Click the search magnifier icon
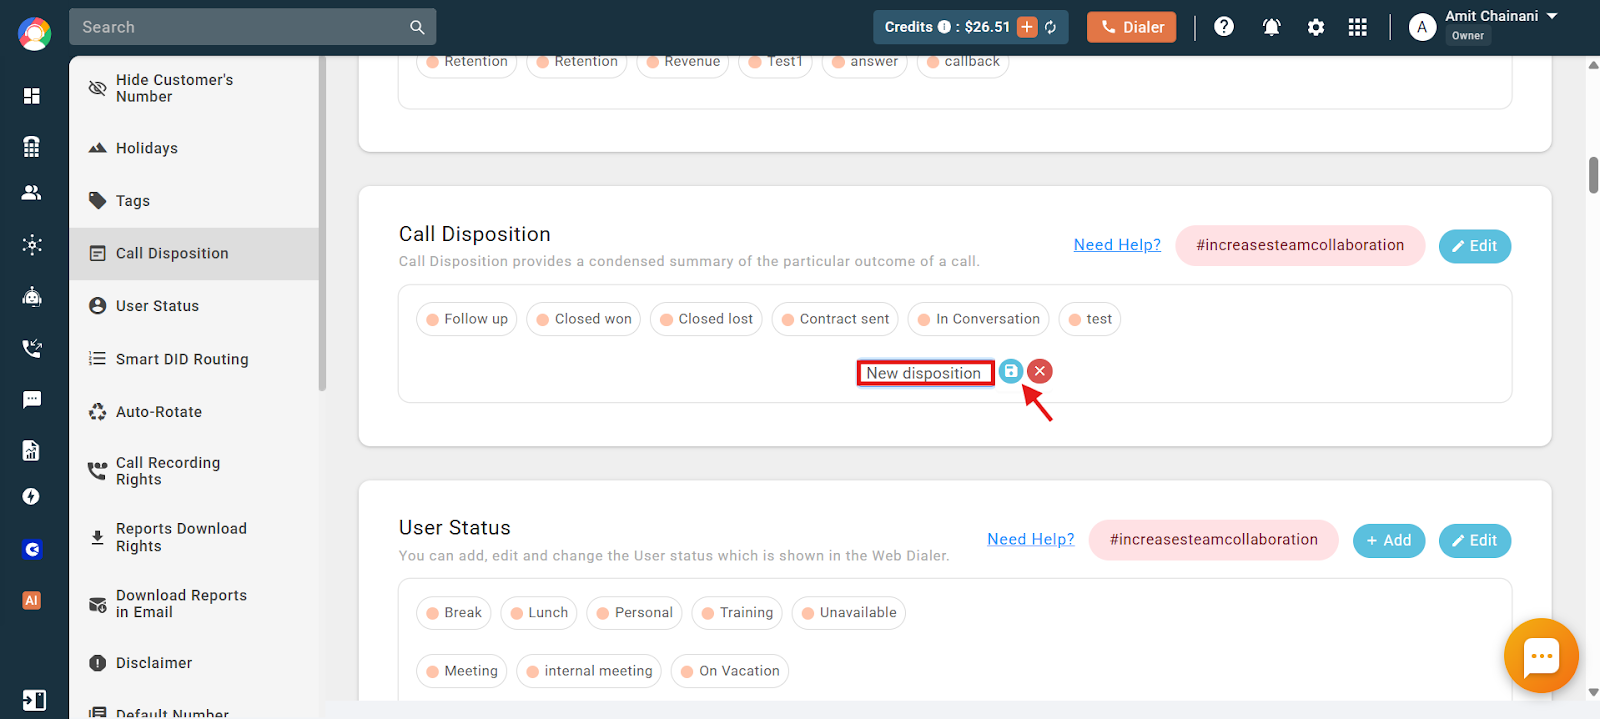The width and height of the screenshot is (1600, 719). 417,27
